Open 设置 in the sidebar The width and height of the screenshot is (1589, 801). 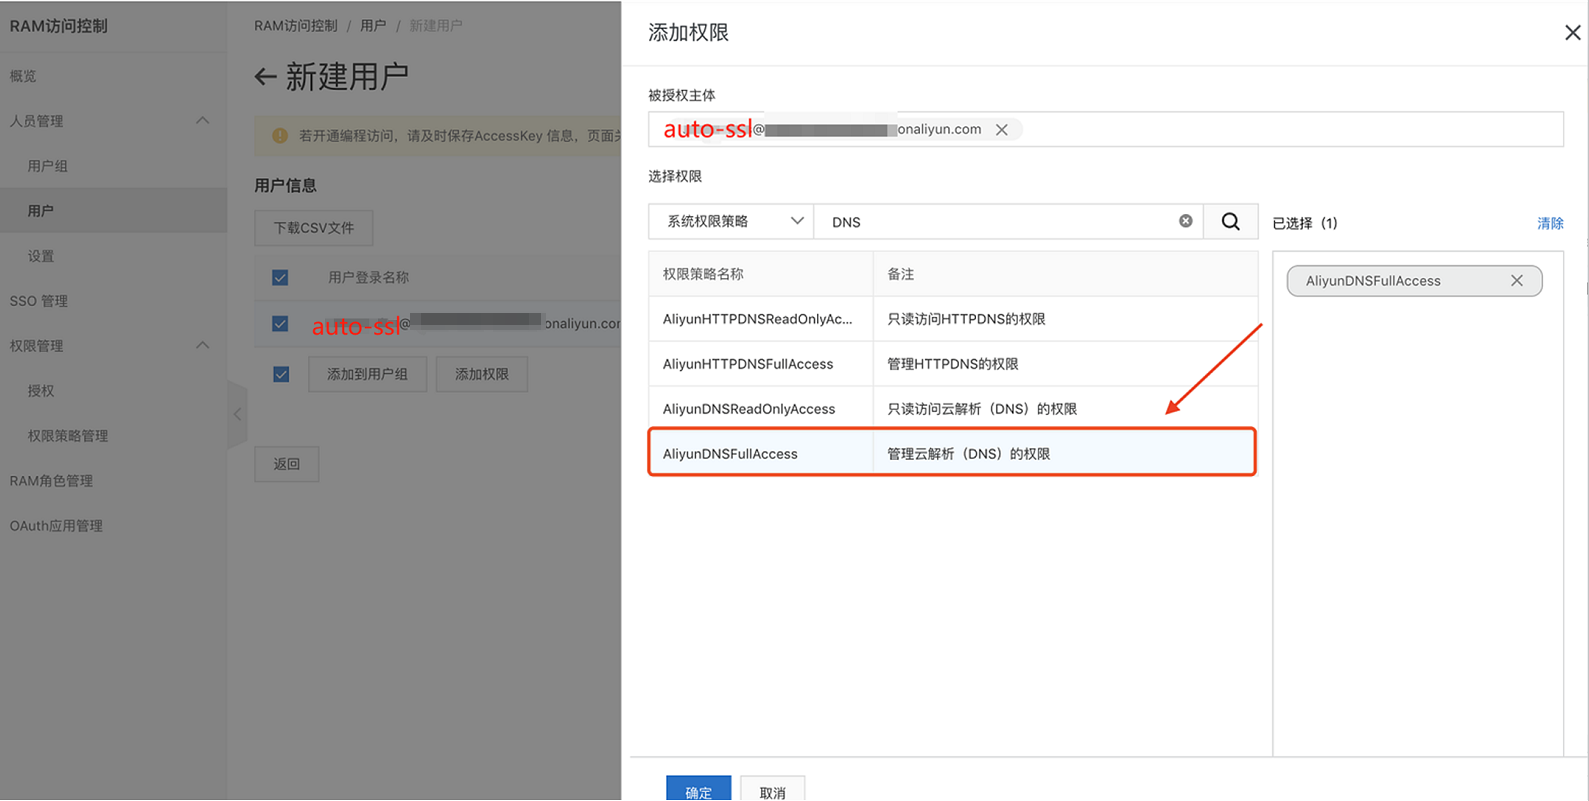pos(41,256)
